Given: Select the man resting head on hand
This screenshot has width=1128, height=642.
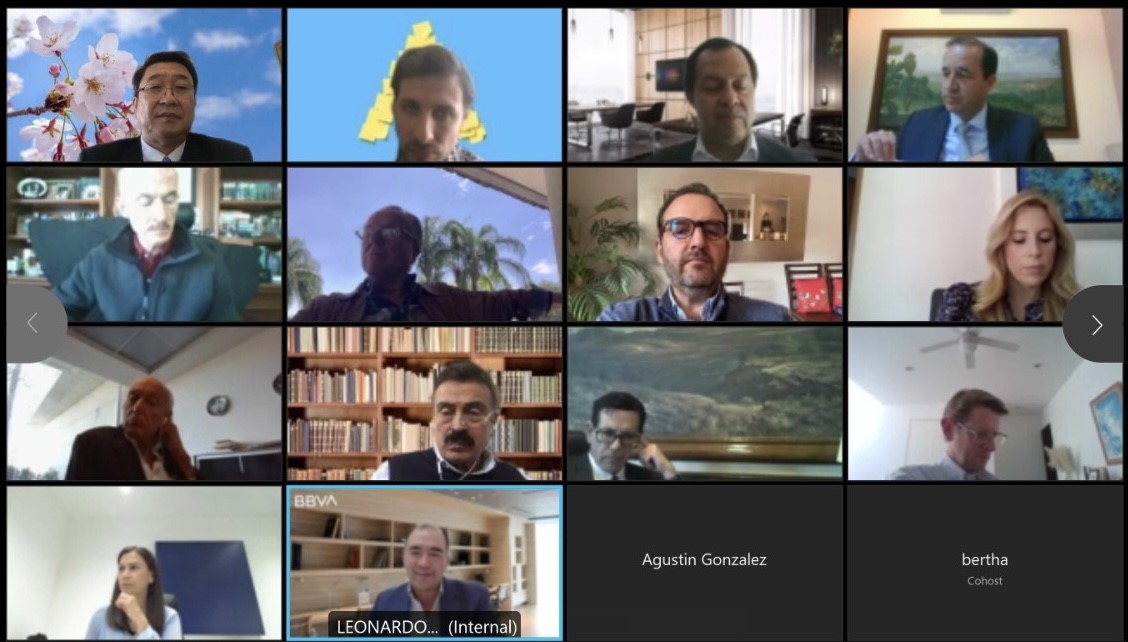Looking at the screenshot, I should click(x=144, y=404).
